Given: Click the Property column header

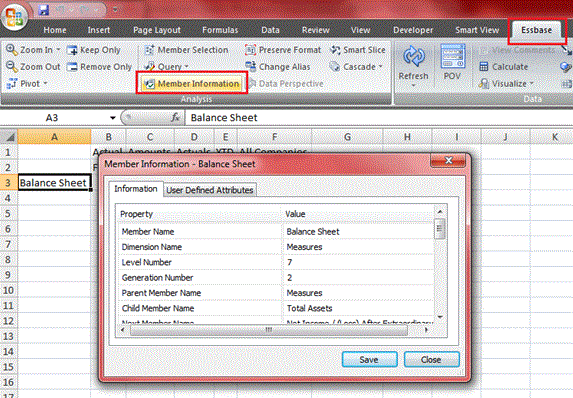Looking at the screenshot, I should (200, 214).
